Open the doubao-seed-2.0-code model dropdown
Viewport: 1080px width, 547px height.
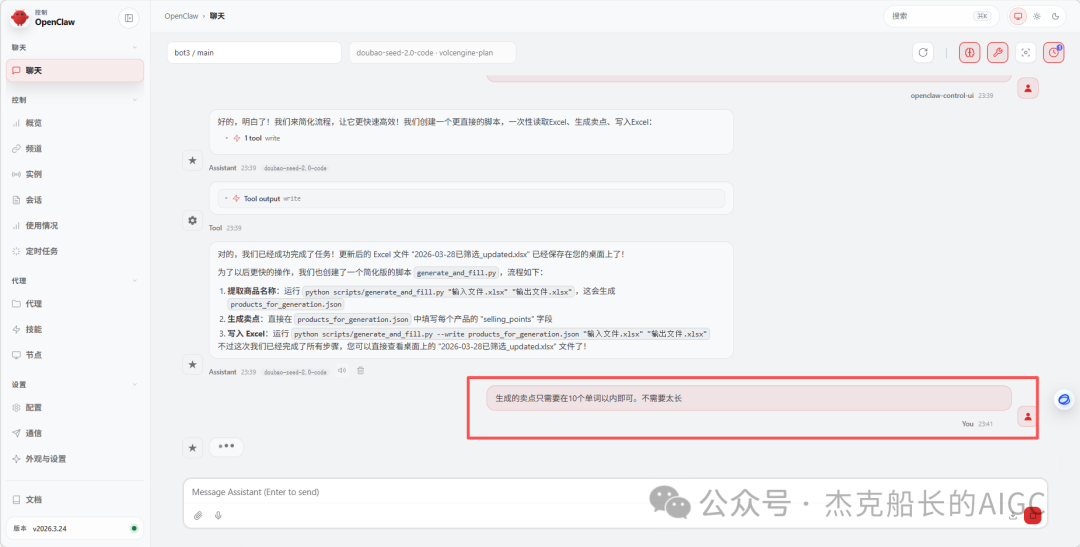click(x=433, y=52)
